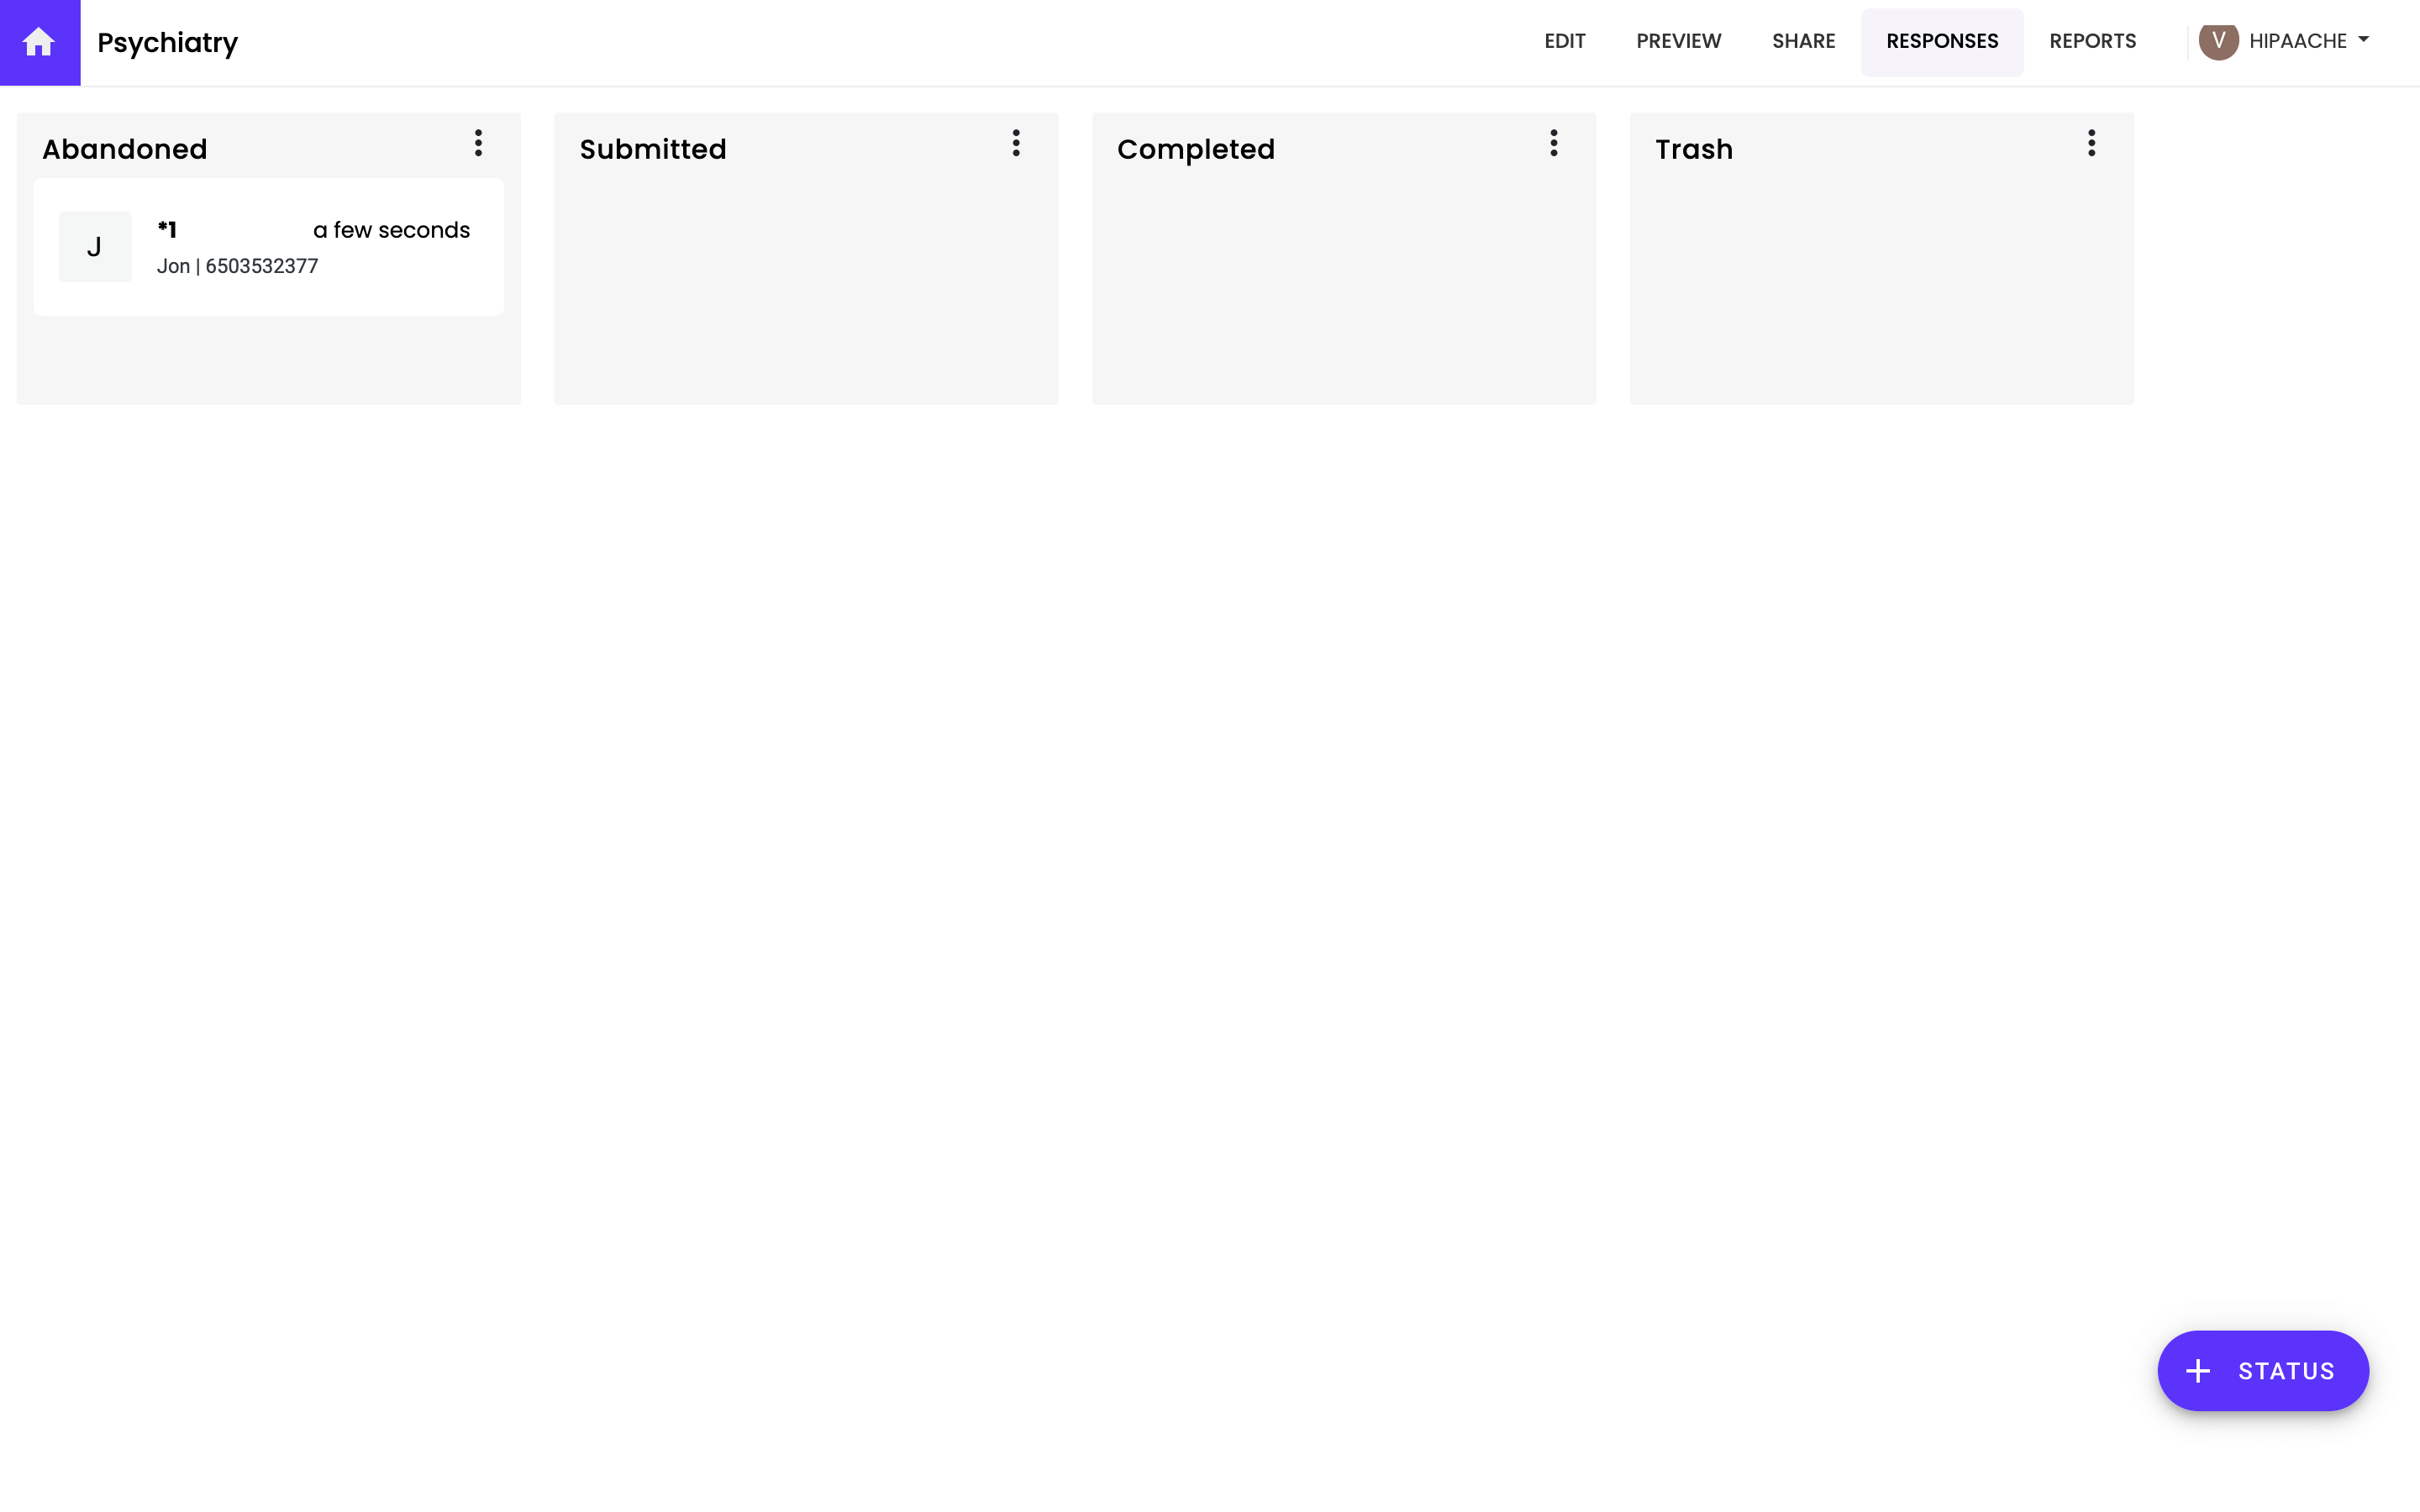Click the Psychiatry form title
The width and height of the screenshot is (2420, 1512).
pyautogui.click(x=167, y=42)
